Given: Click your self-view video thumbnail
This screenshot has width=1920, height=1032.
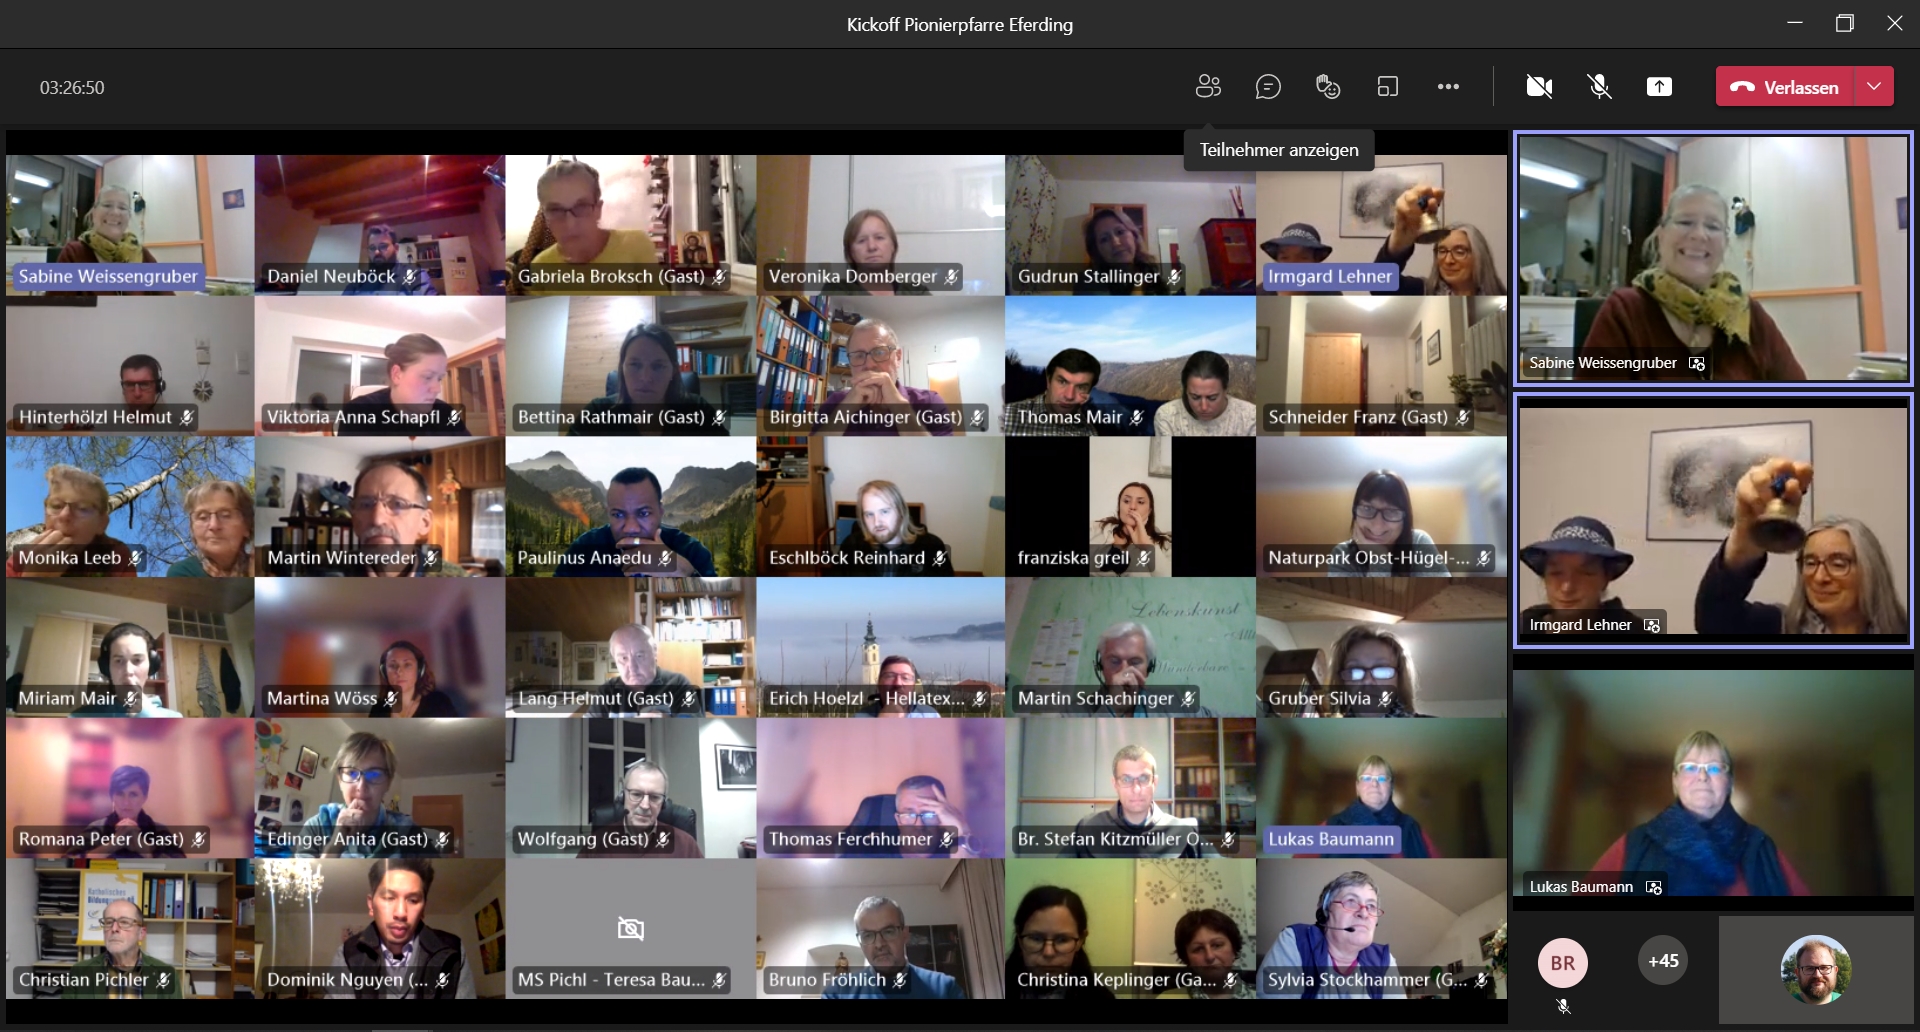Looking at the screenshot, I should (x=1815, y=968).
